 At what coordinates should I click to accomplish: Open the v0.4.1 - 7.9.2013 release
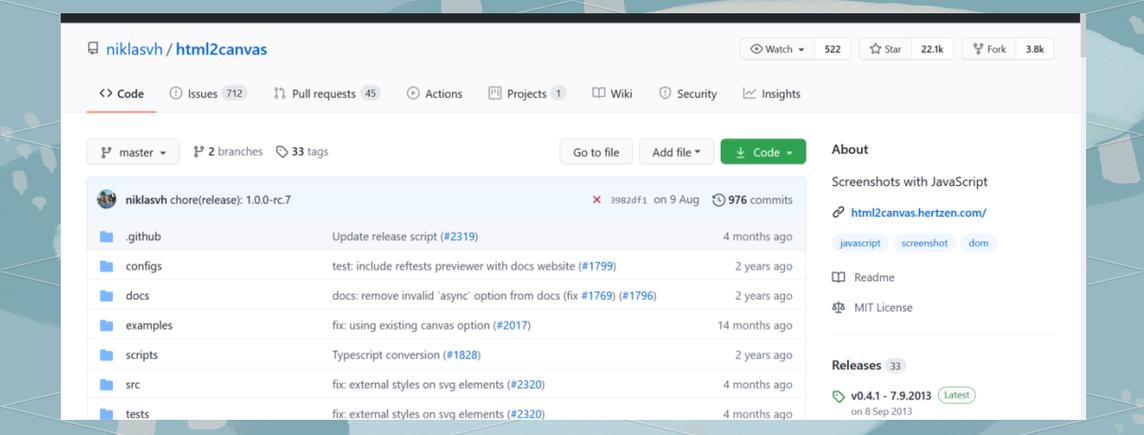891,396
